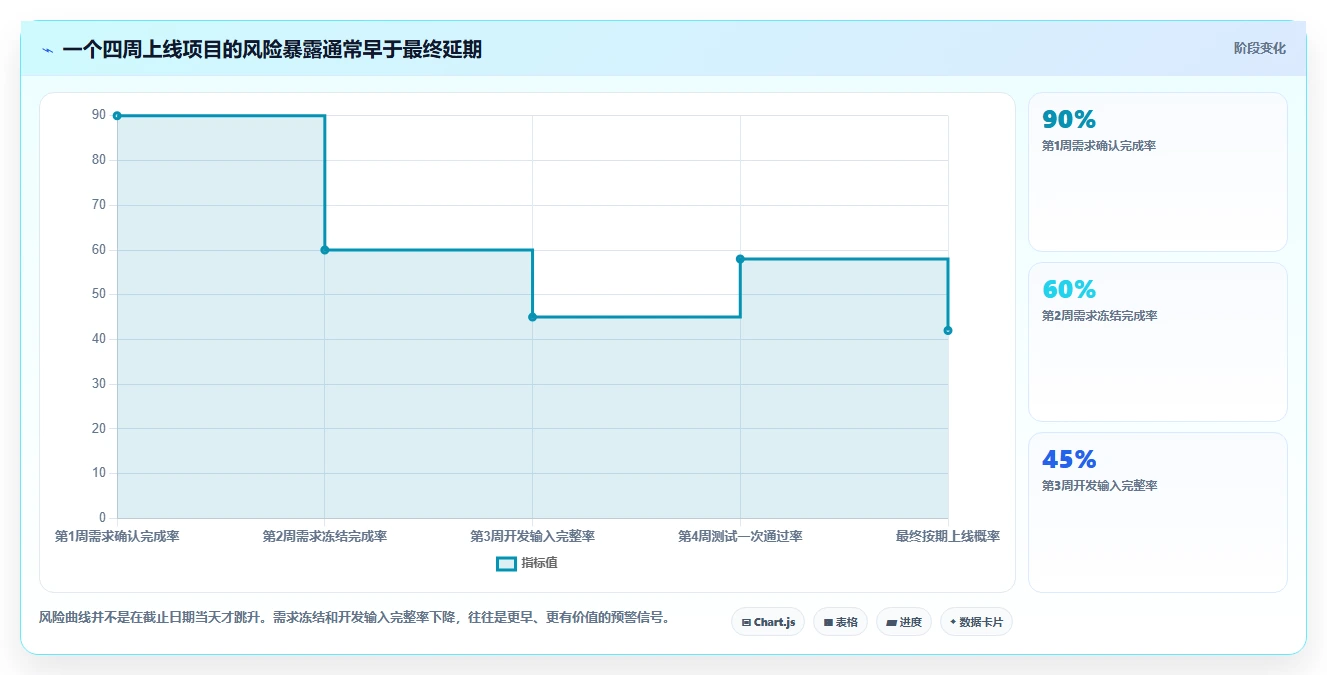Open the 60% stat card
Image resolution: width=1327 pixels, height=675 pixels.
pyautogui.click(x=1158, y=342)
